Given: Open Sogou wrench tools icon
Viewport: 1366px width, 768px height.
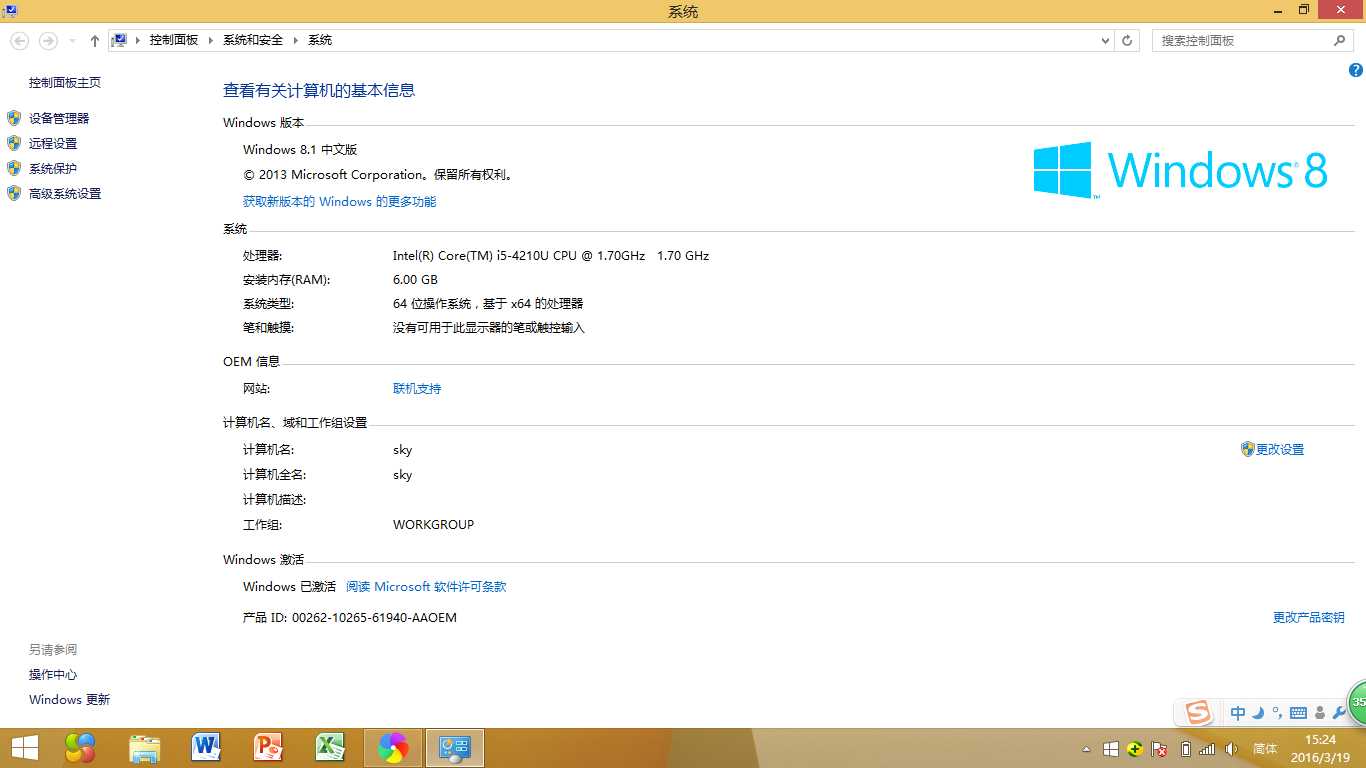Looking at the screenshot, I should tap(1340, 713).
